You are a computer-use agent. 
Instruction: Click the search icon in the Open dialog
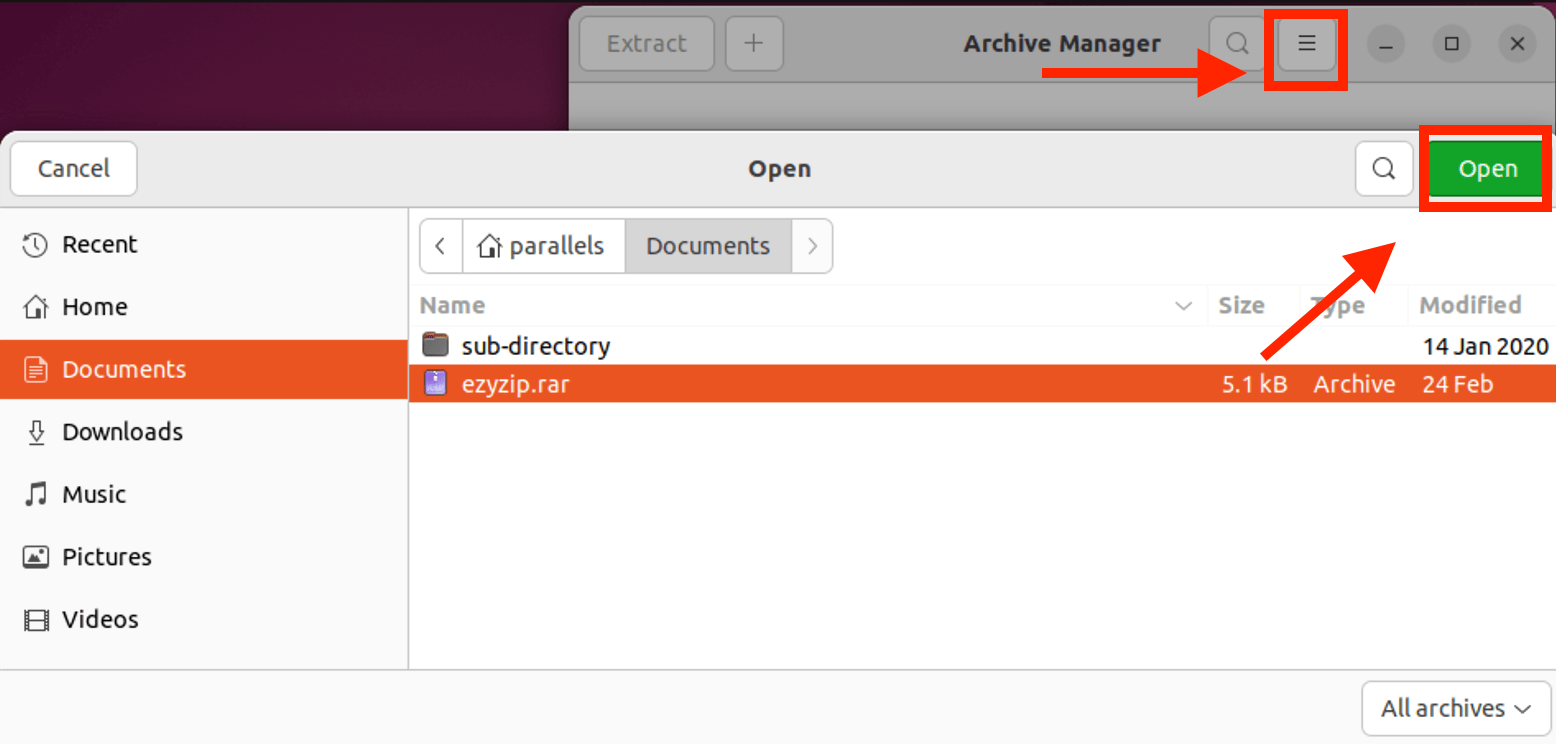click(x=1384, y=168)
